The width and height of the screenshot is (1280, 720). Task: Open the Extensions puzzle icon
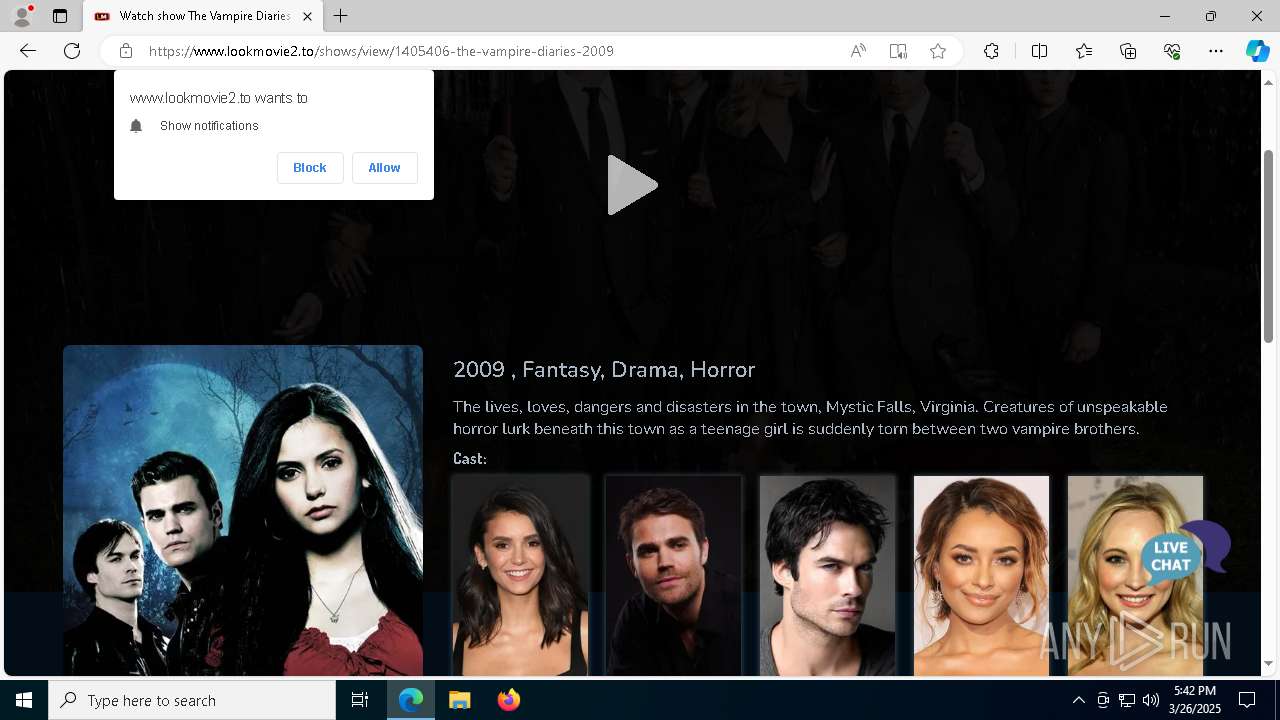(x=991, y=51)
